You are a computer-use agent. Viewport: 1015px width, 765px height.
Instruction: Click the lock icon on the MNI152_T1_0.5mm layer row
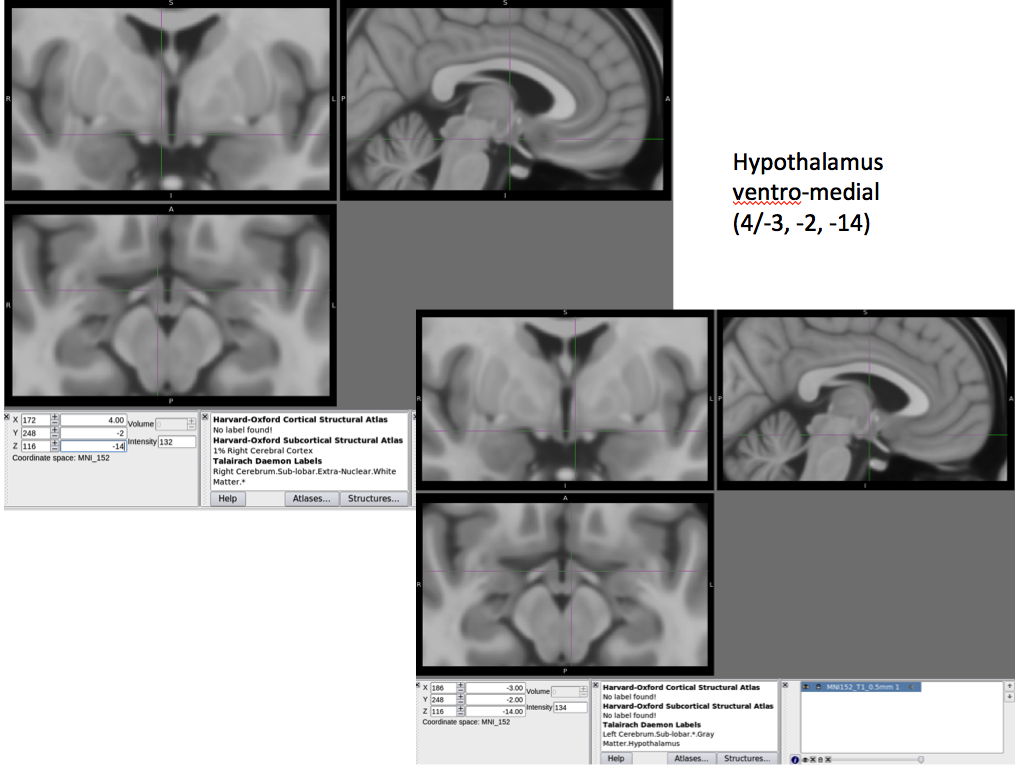point(818,687)
